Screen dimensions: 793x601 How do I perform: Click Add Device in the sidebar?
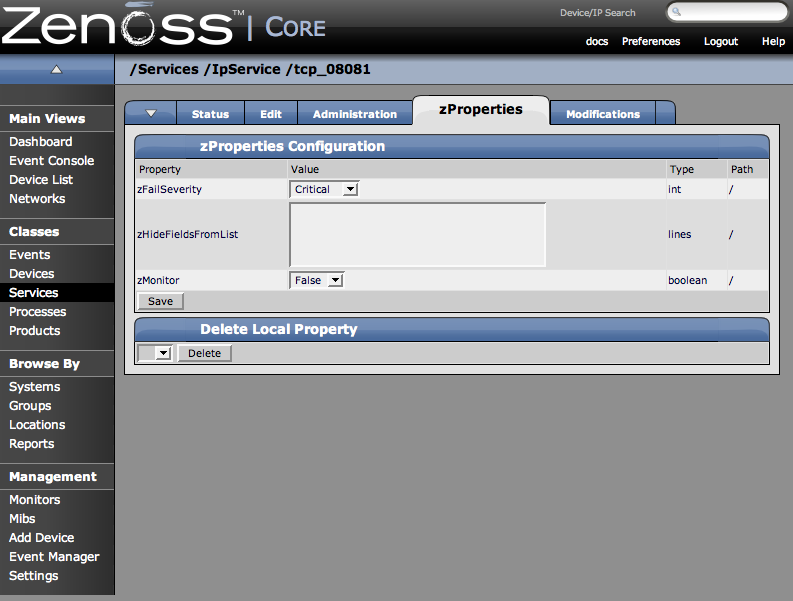point(41,538)
